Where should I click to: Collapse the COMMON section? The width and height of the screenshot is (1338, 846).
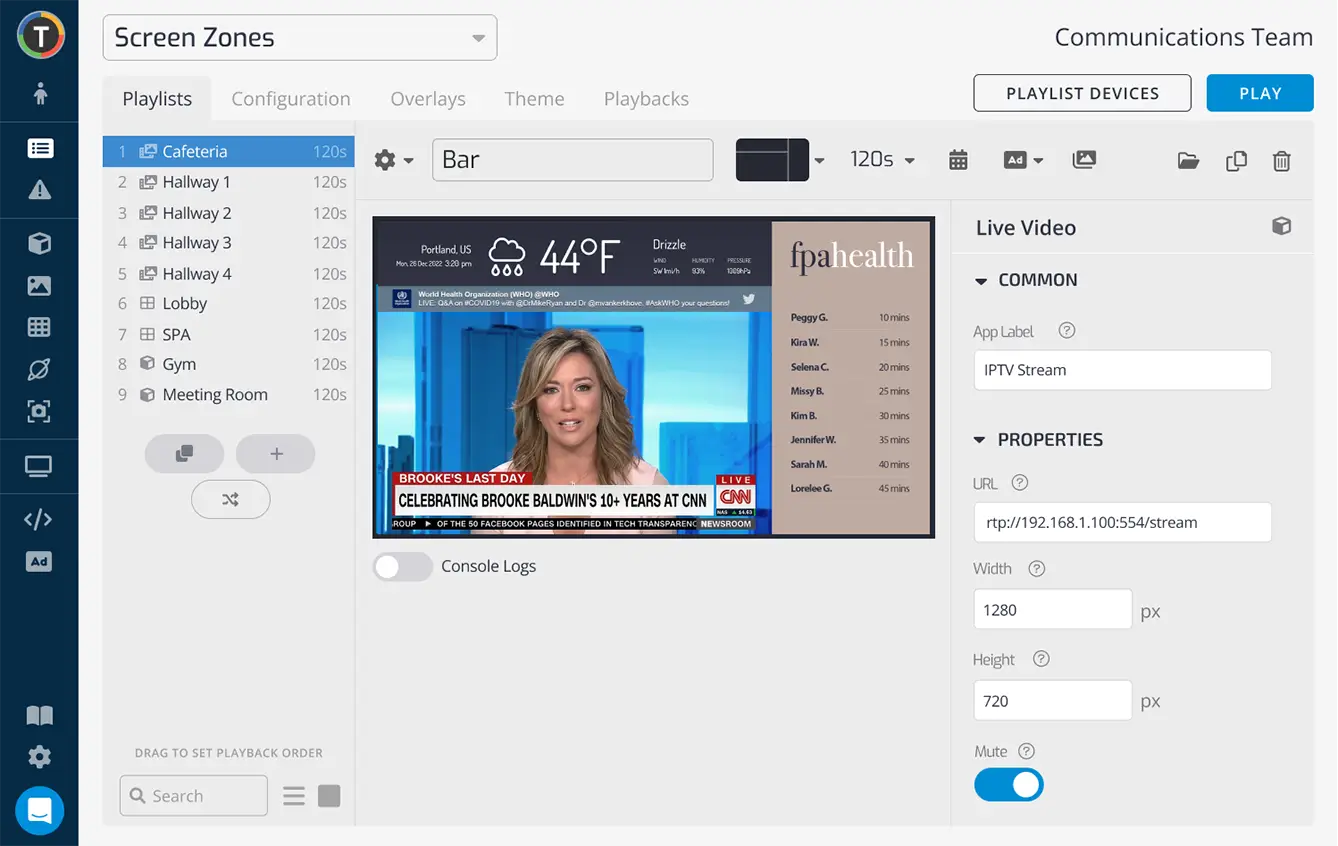click(1026, 281)
